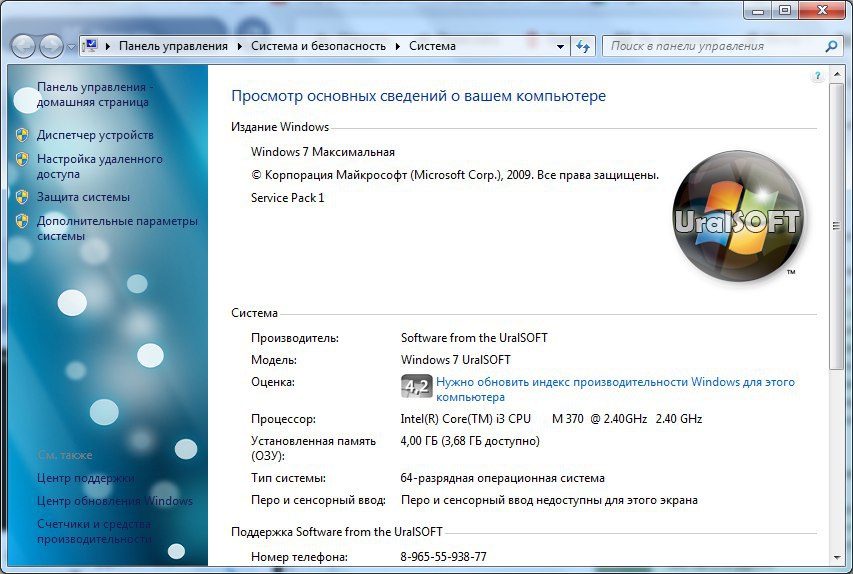Click the 4,2 performance rating badge
Screen dimensions: 853x574
(417, 386)
